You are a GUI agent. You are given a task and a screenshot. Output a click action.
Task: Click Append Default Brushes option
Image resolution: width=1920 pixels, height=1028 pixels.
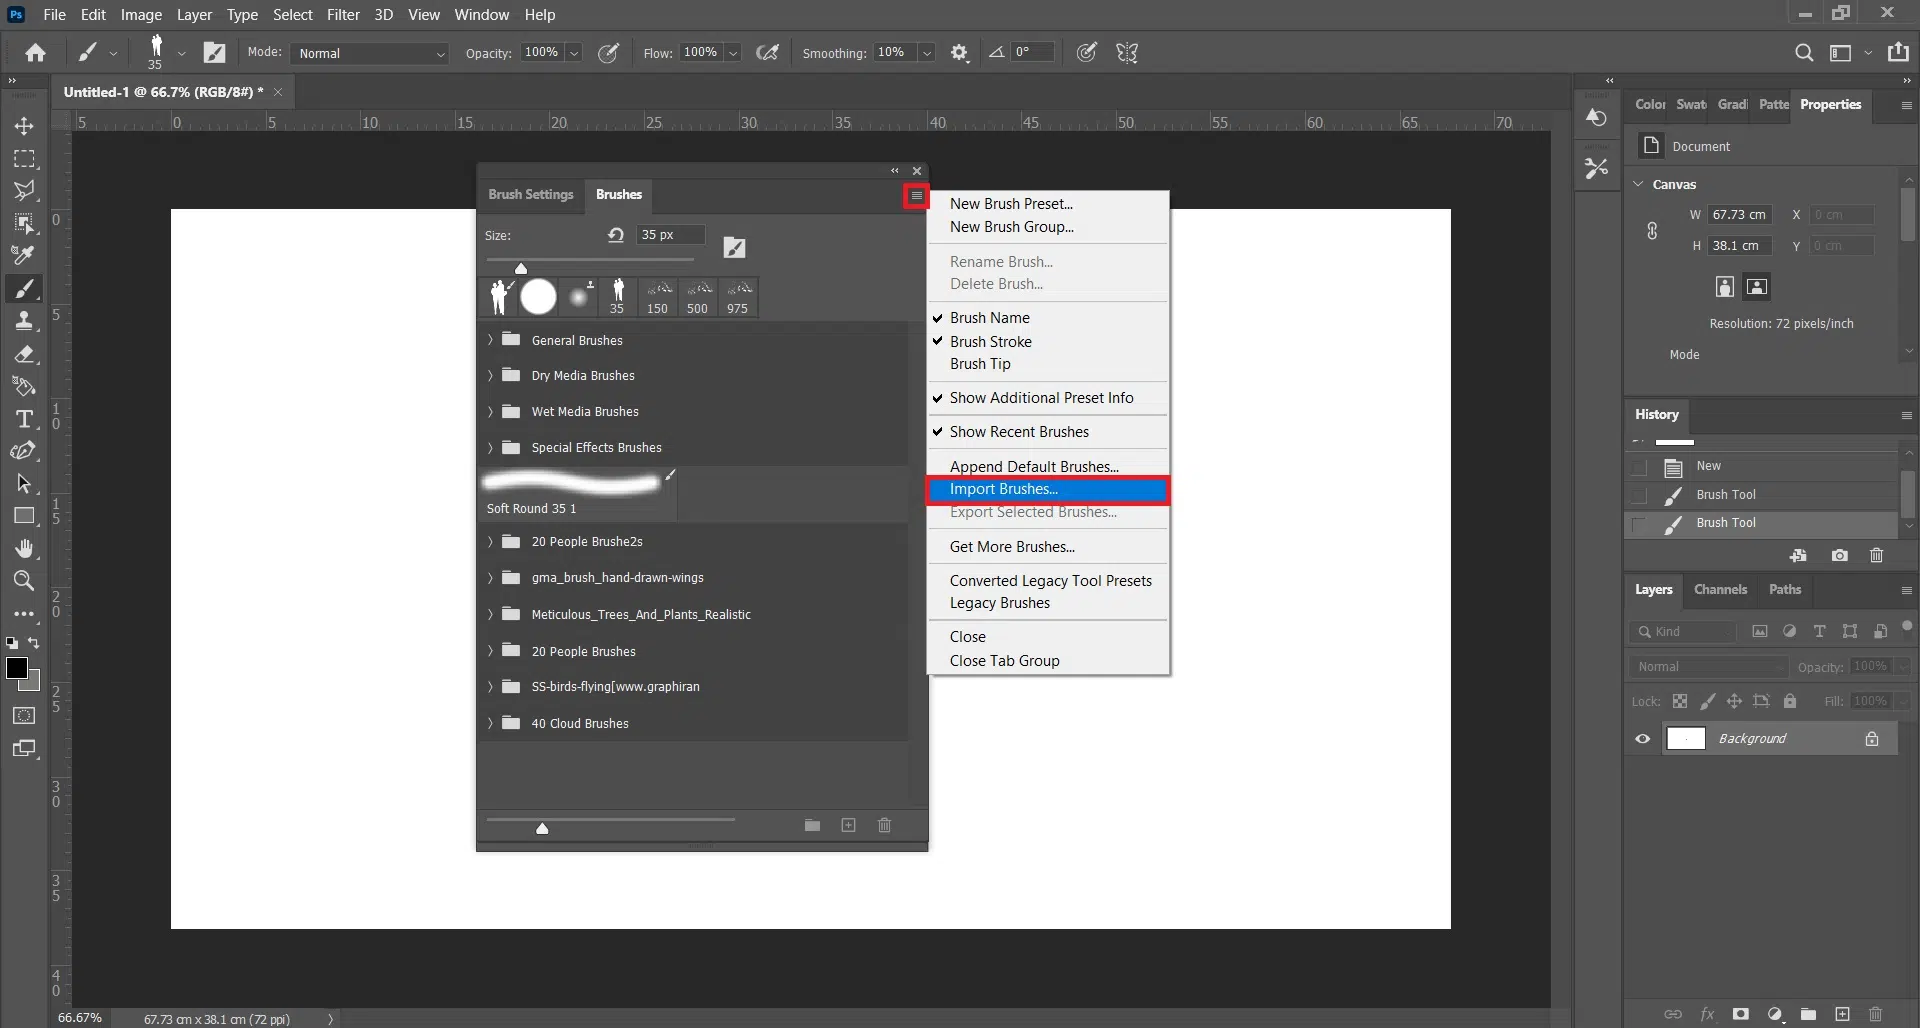click(1034, 467)
